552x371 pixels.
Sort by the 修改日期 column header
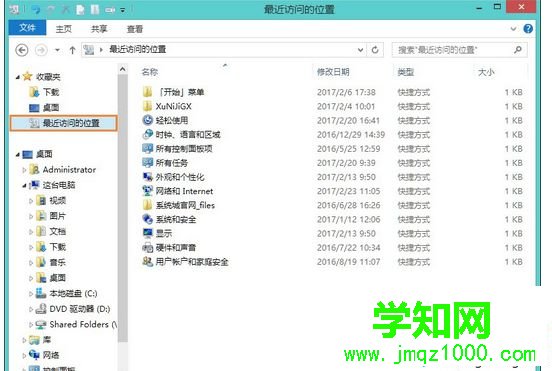[x=333, y=72]
